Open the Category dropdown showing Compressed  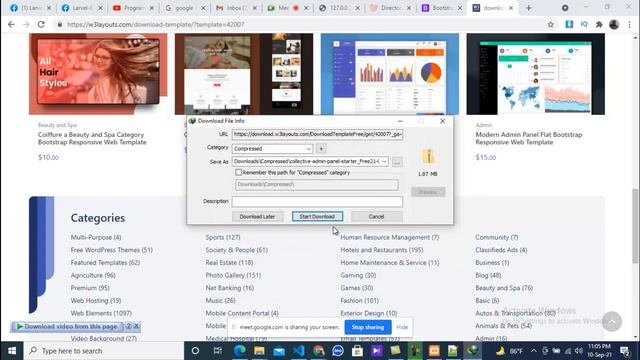point(272,149)
